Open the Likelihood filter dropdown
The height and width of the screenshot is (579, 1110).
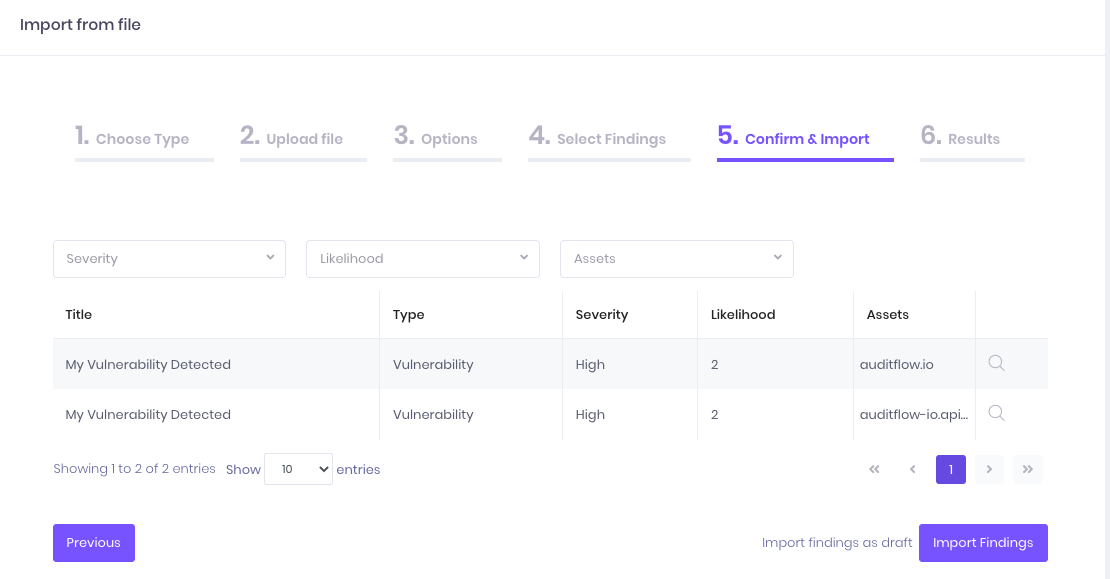point(423,259)
